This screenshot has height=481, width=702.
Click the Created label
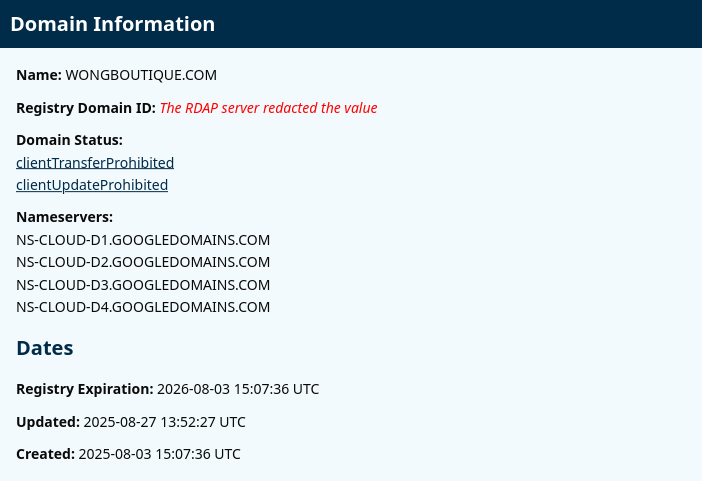click(x=45, y=454)
